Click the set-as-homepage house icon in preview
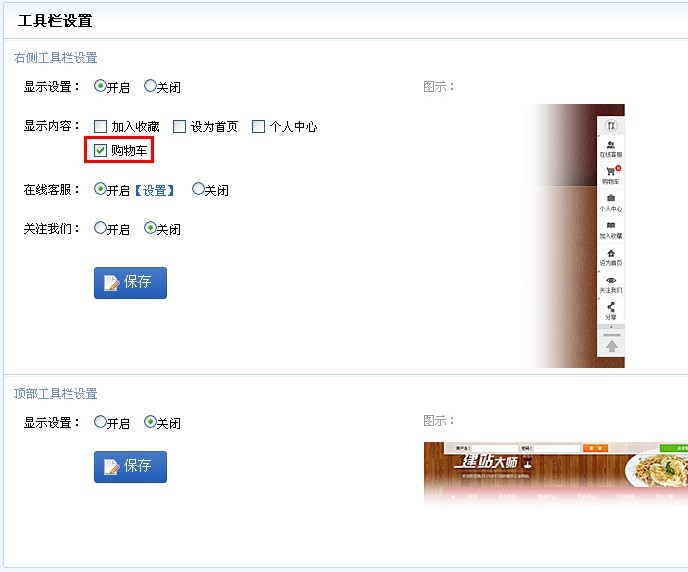Screen dimensions: 688x572 pyautogui.click(x=611, y=253)
